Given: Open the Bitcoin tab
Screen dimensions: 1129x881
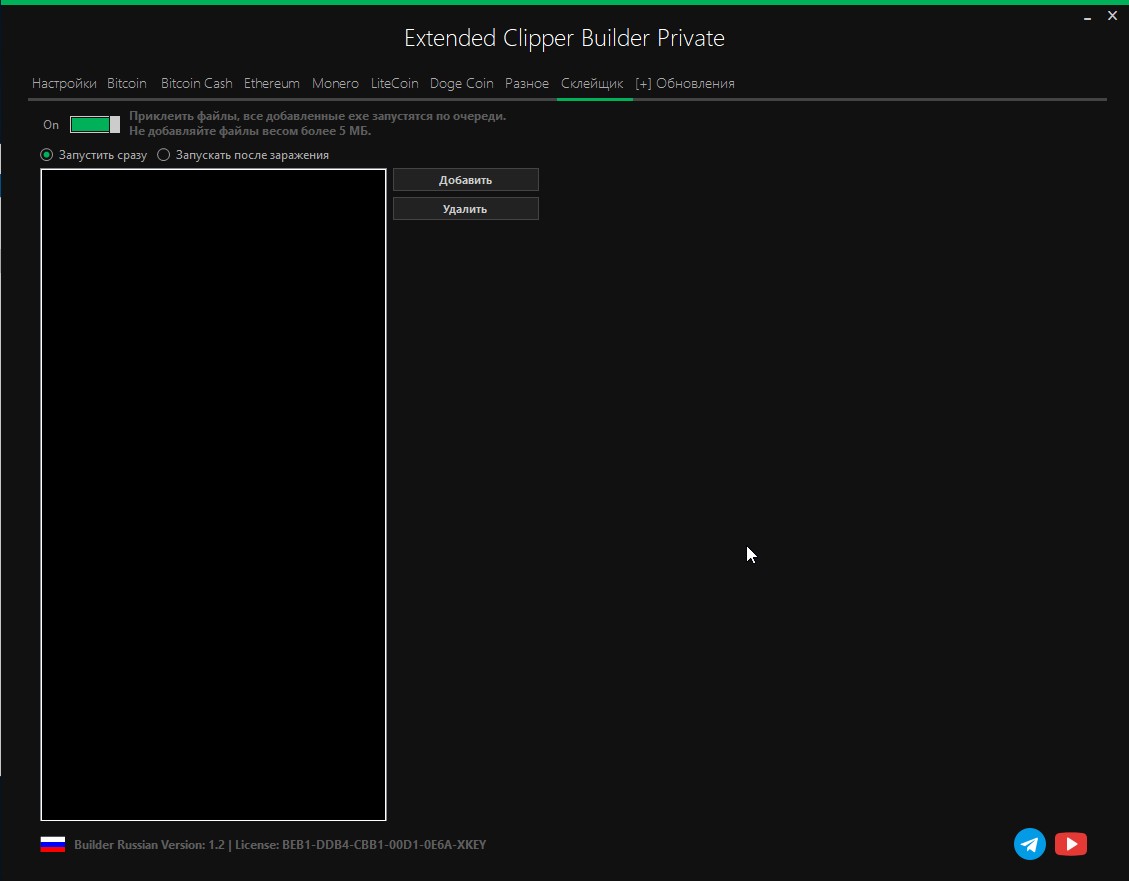Looking at the screenshot, I should tap(127, 83).
